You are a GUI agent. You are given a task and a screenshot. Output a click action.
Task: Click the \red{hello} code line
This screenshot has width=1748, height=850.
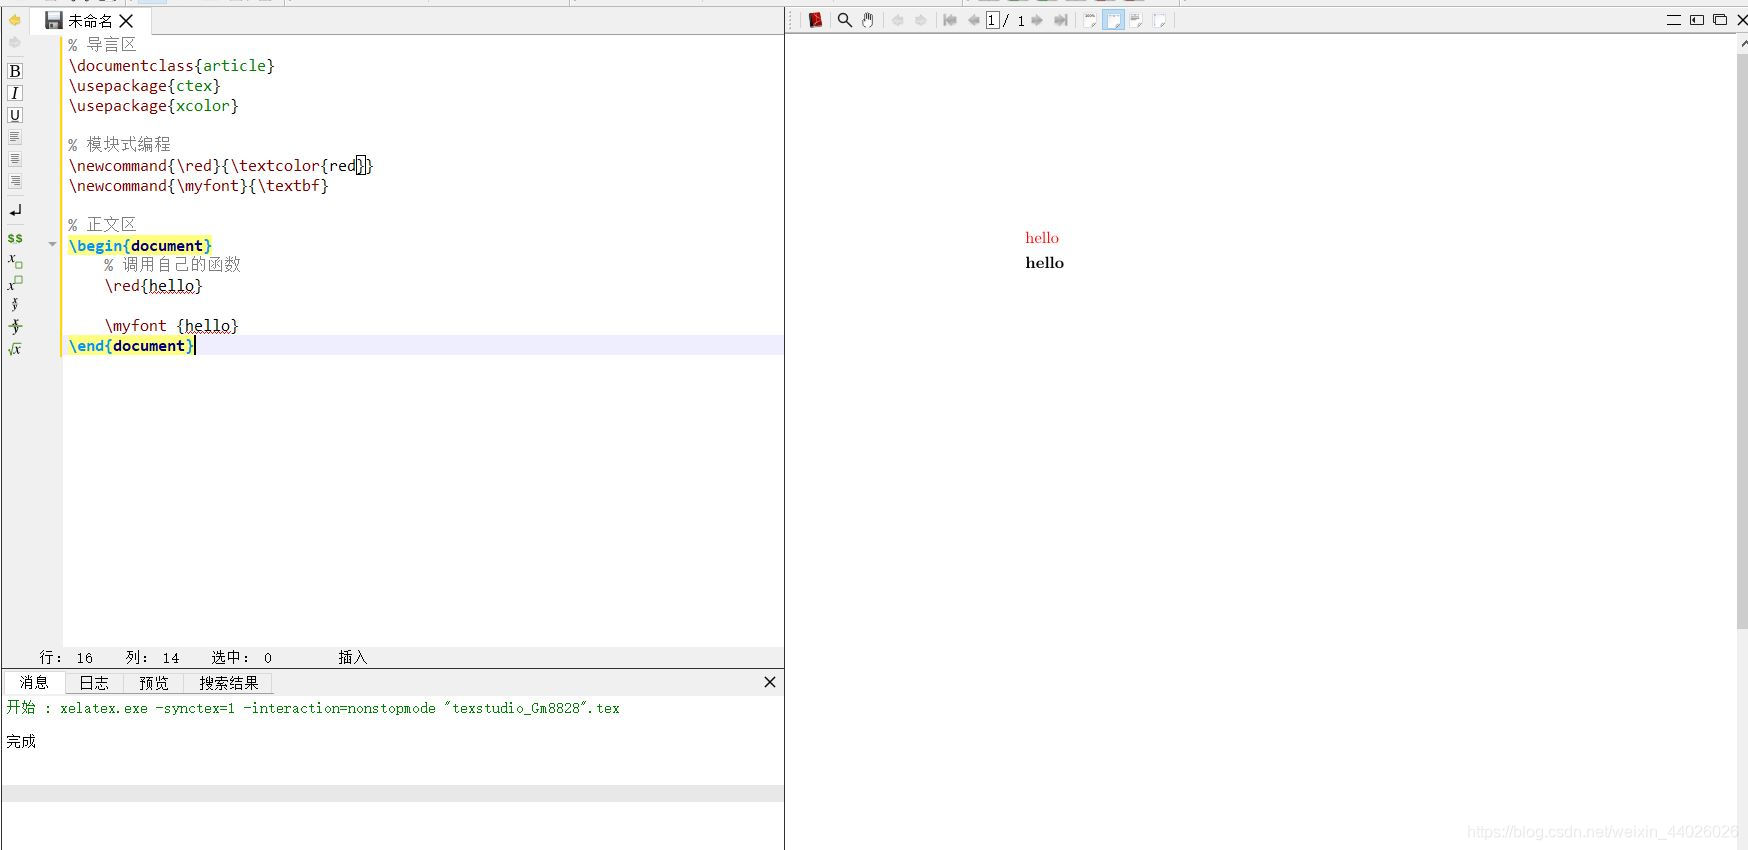(153, 285)
